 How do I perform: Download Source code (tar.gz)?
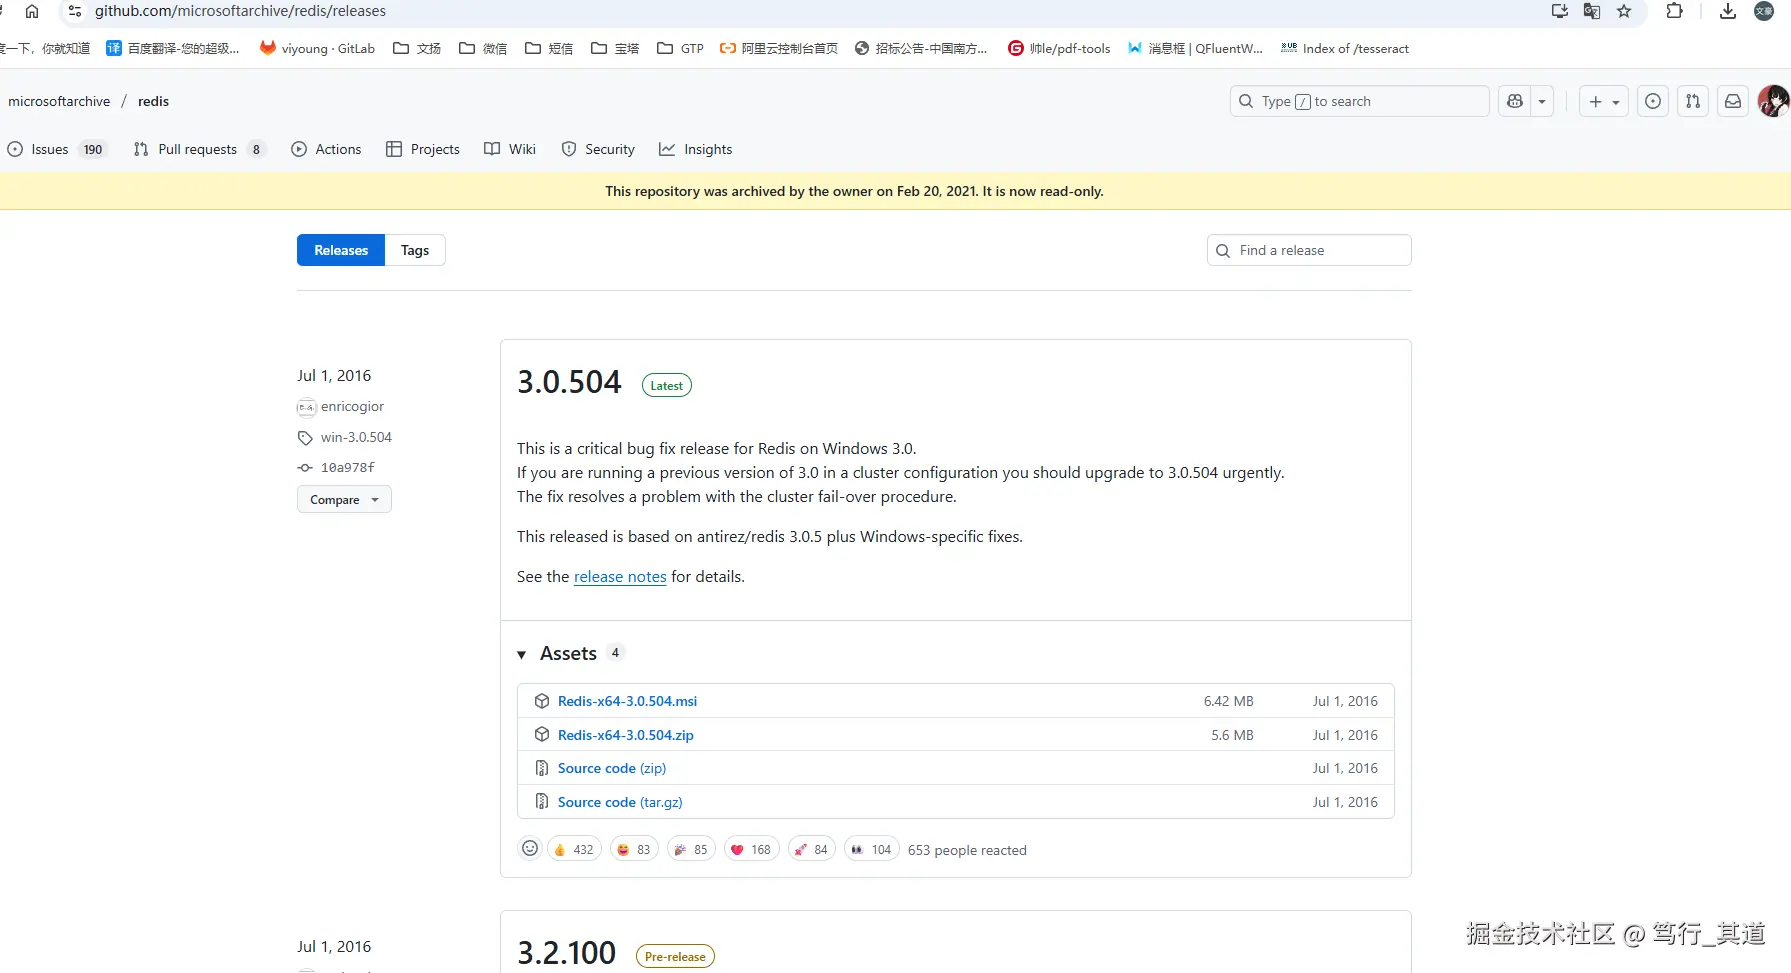tap(620, 802)
